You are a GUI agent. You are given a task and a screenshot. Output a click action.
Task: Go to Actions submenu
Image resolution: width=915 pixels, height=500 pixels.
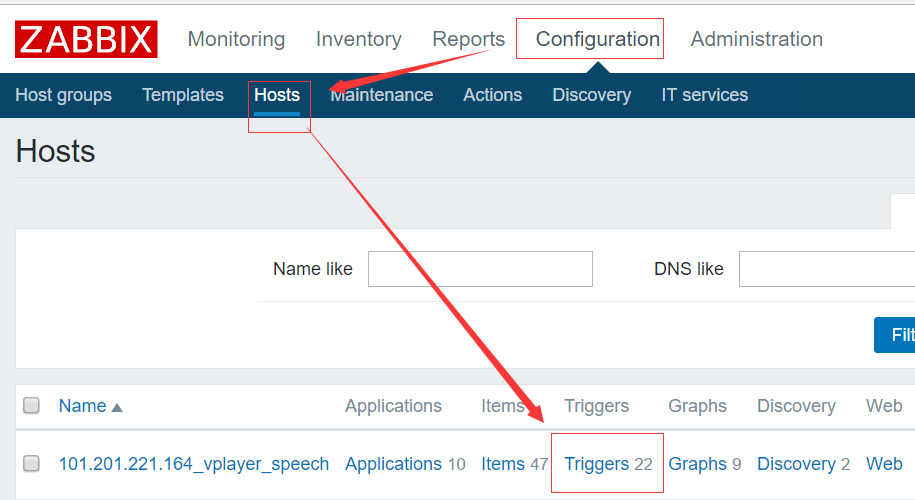click(493, 95)
